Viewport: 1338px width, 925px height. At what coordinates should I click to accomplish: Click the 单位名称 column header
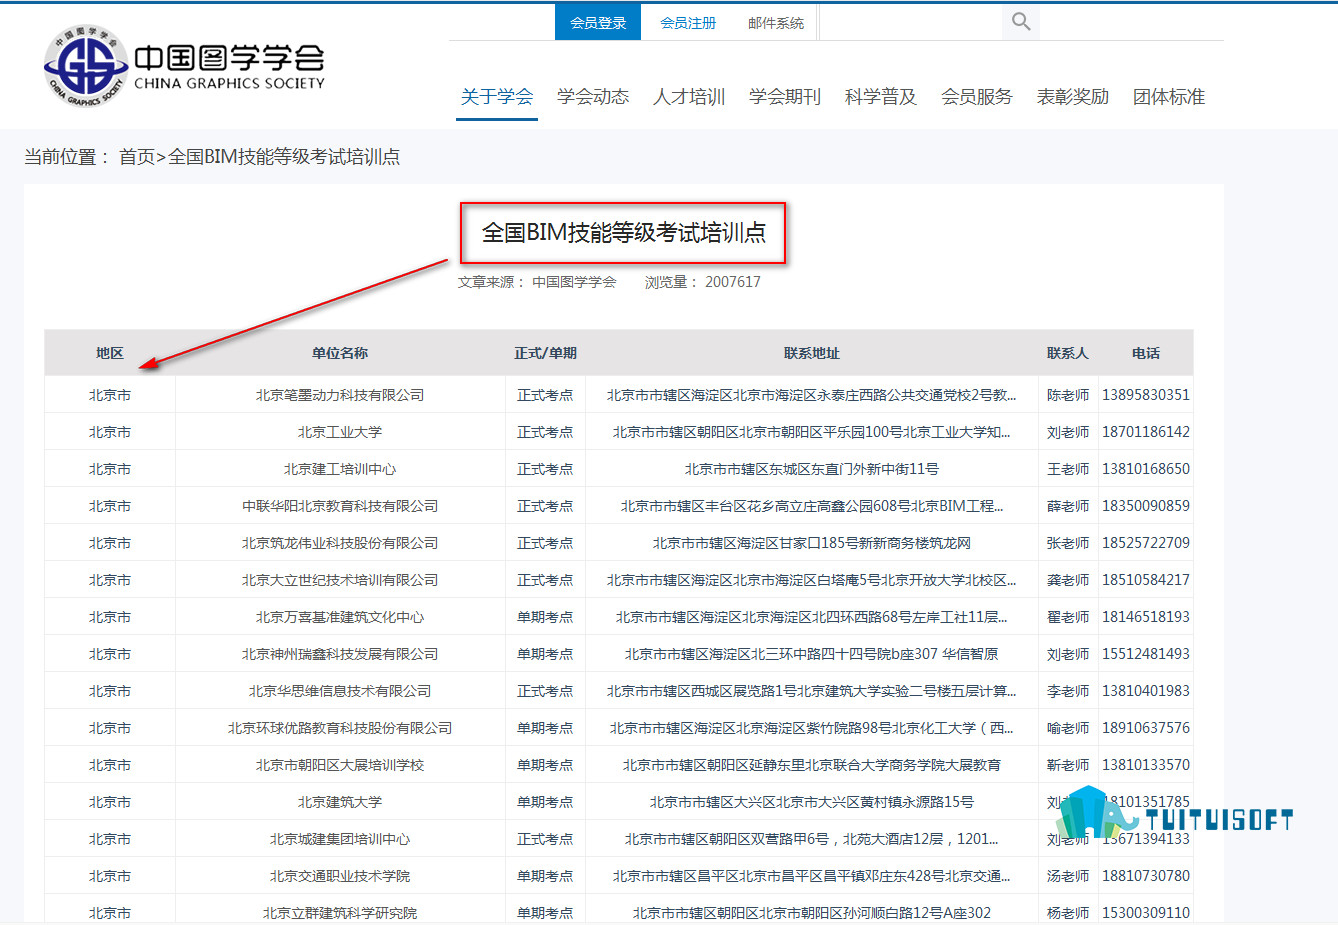tap(340, 353)
